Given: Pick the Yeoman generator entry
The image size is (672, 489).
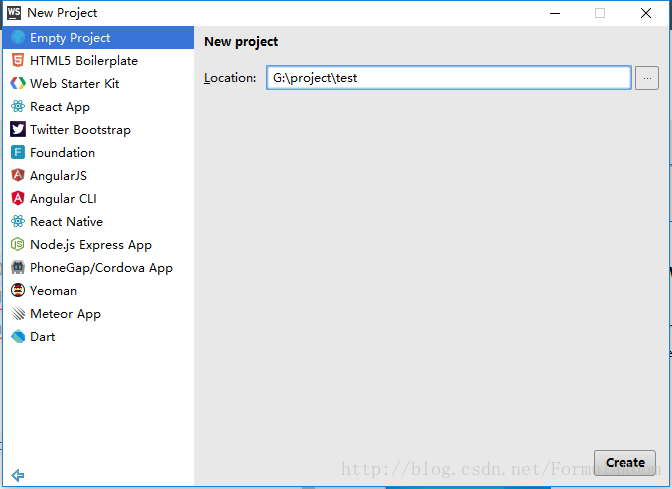Looking at the screenshot, I should tap(98, 290).
